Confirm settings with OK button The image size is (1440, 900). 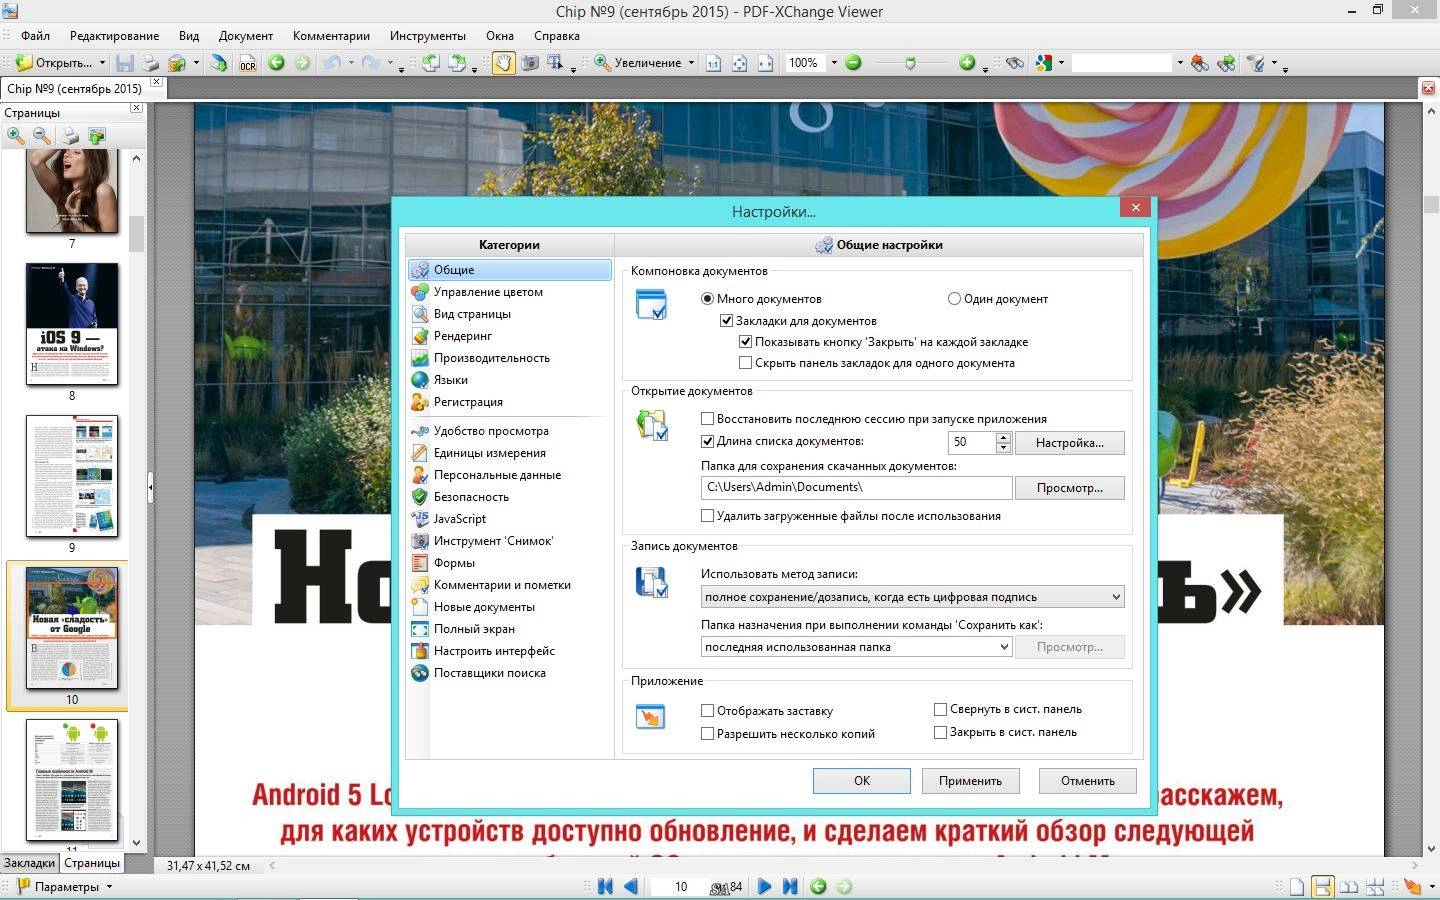coord(861,781)
